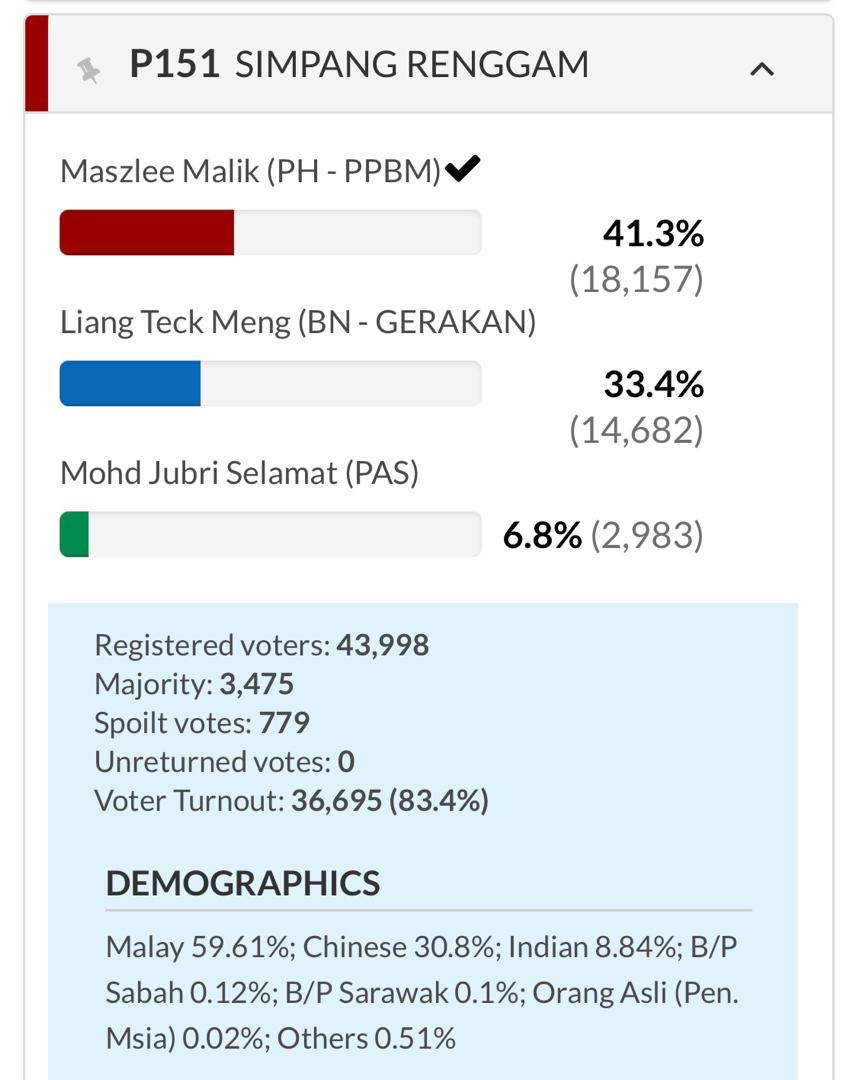Select candidate Mohd Jubri Selamat (PAS)
853x1080 pixels.
(239, 472)
